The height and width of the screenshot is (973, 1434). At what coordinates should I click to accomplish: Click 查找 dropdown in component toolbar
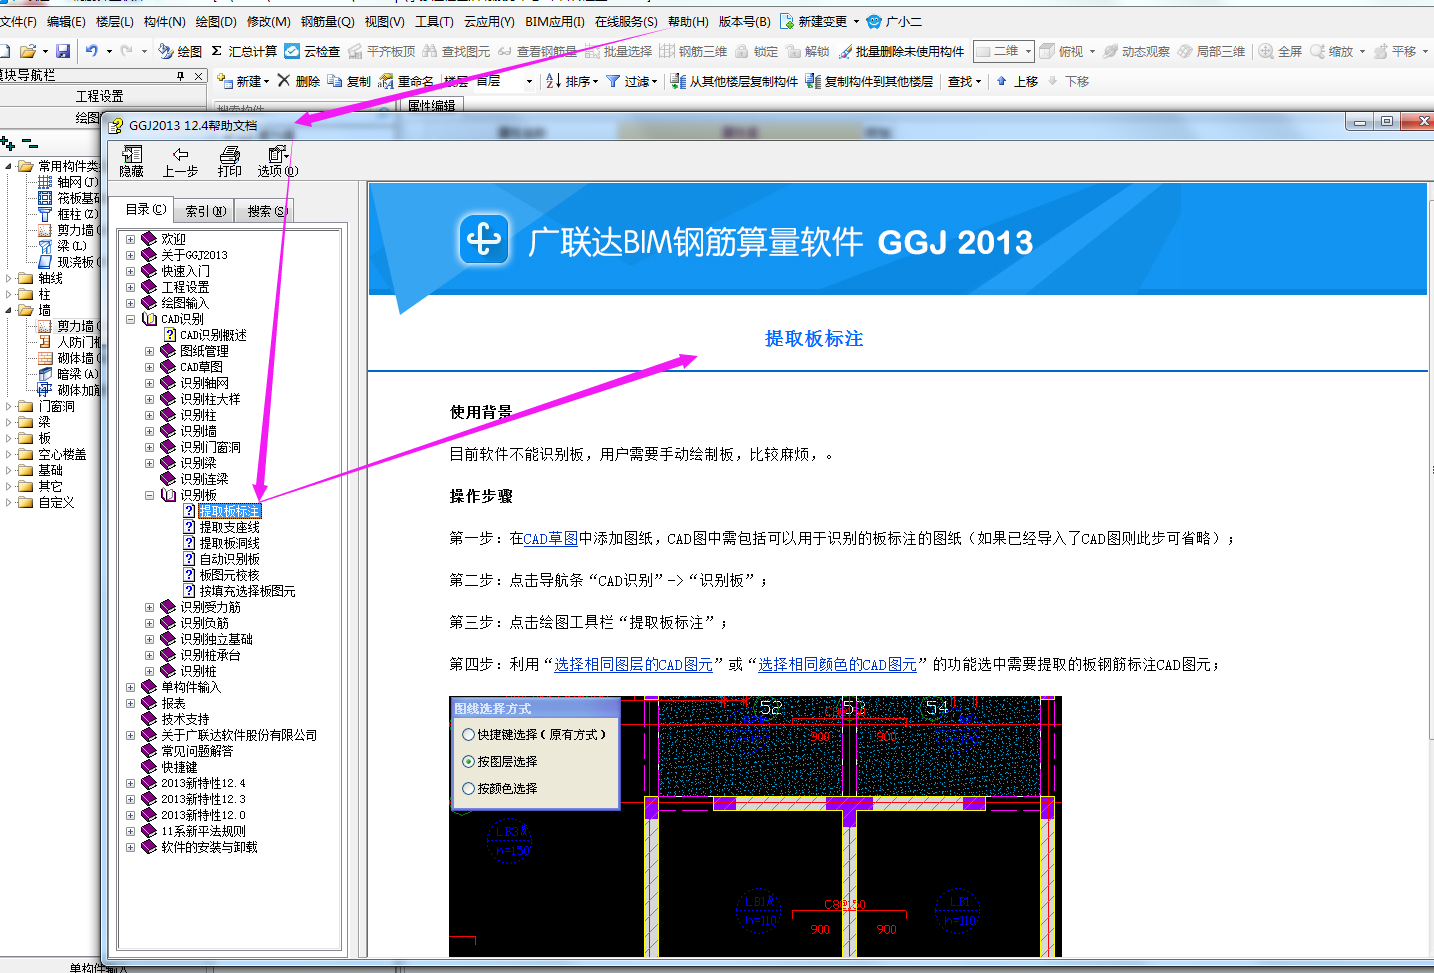tap(964, 81)
